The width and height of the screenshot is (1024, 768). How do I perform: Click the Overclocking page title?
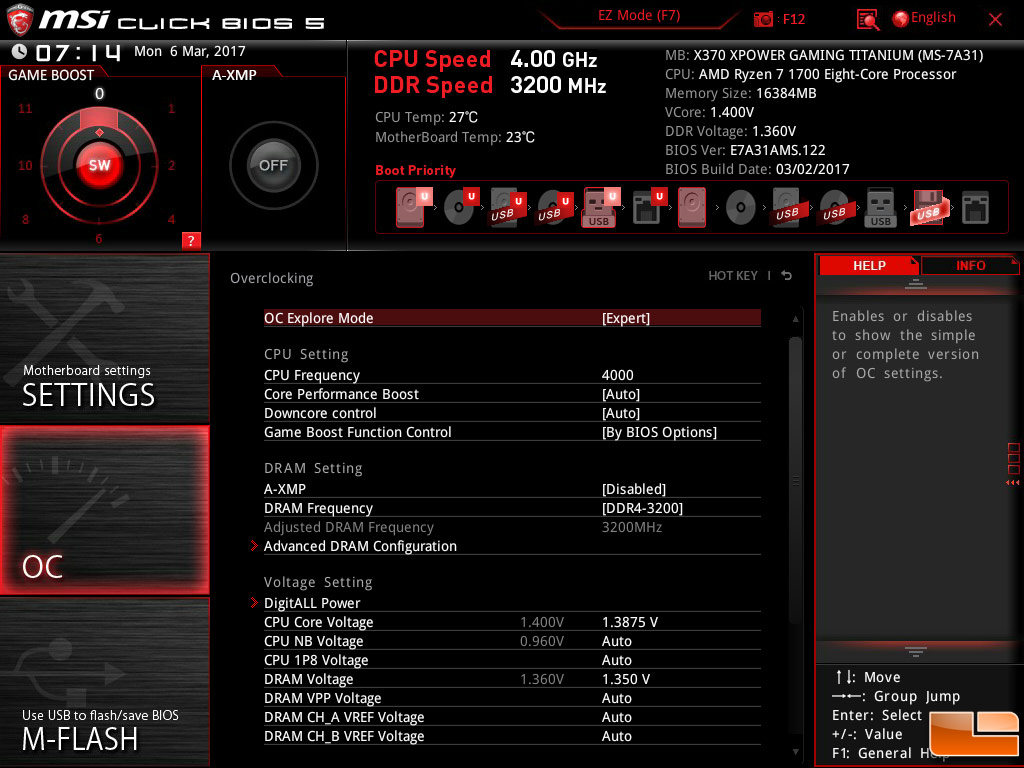click(272, 278)
